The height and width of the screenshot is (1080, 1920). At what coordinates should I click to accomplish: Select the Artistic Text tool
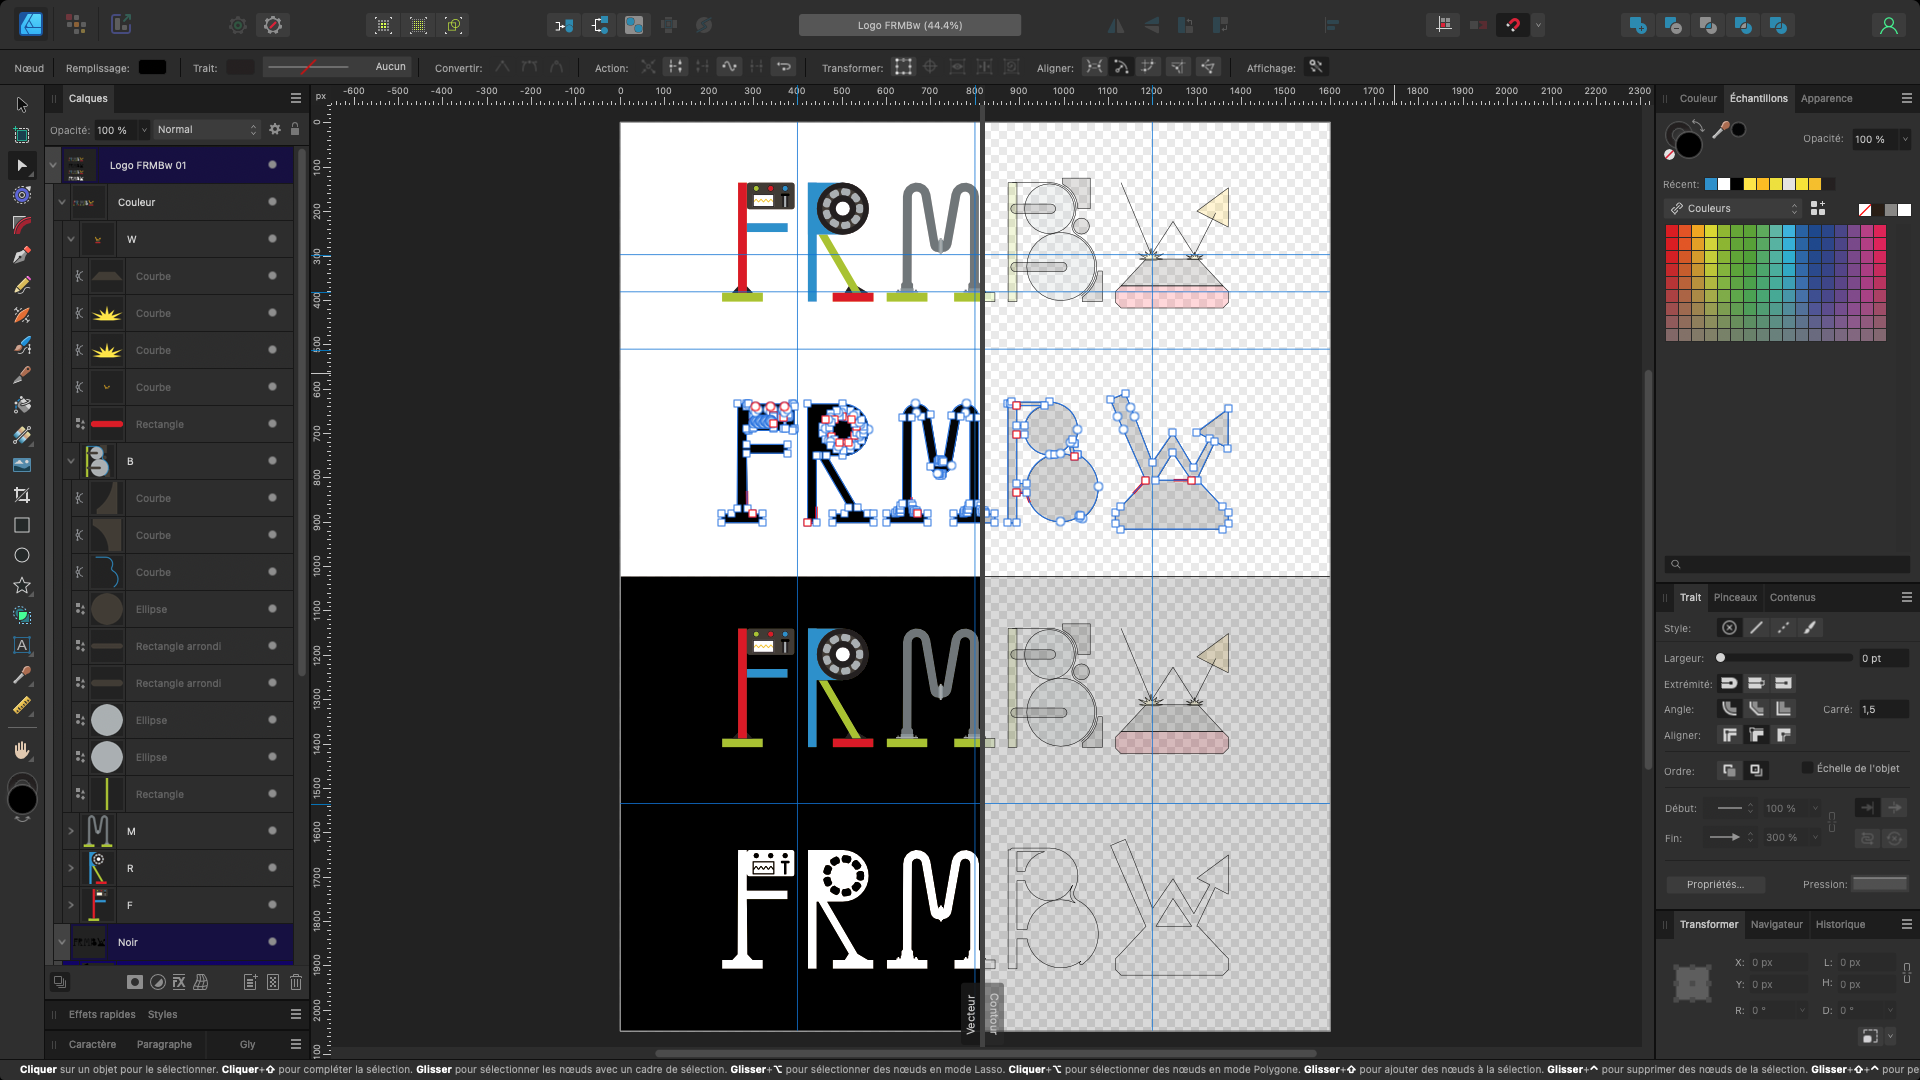(x=22, y=645)
